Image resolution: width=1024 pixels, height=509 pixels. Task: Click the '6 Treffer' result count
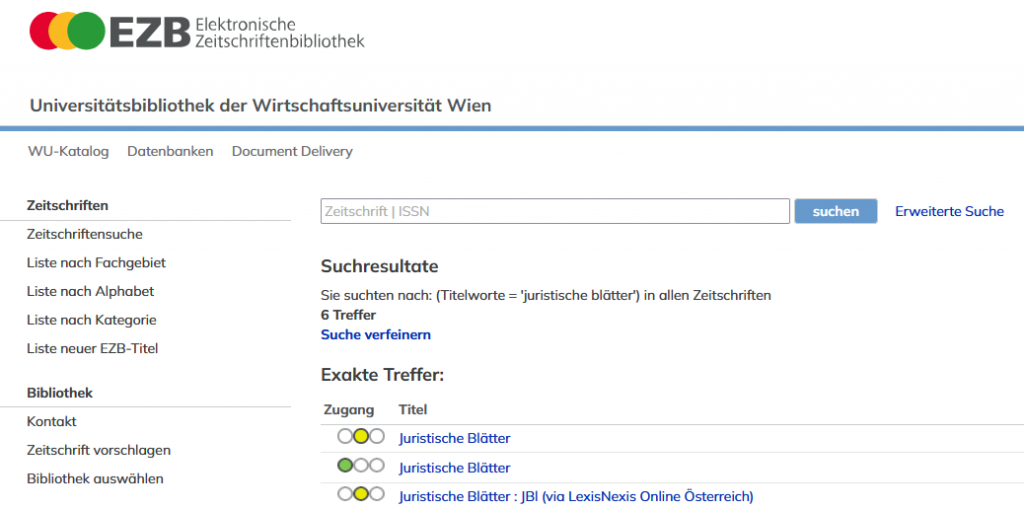348,315
